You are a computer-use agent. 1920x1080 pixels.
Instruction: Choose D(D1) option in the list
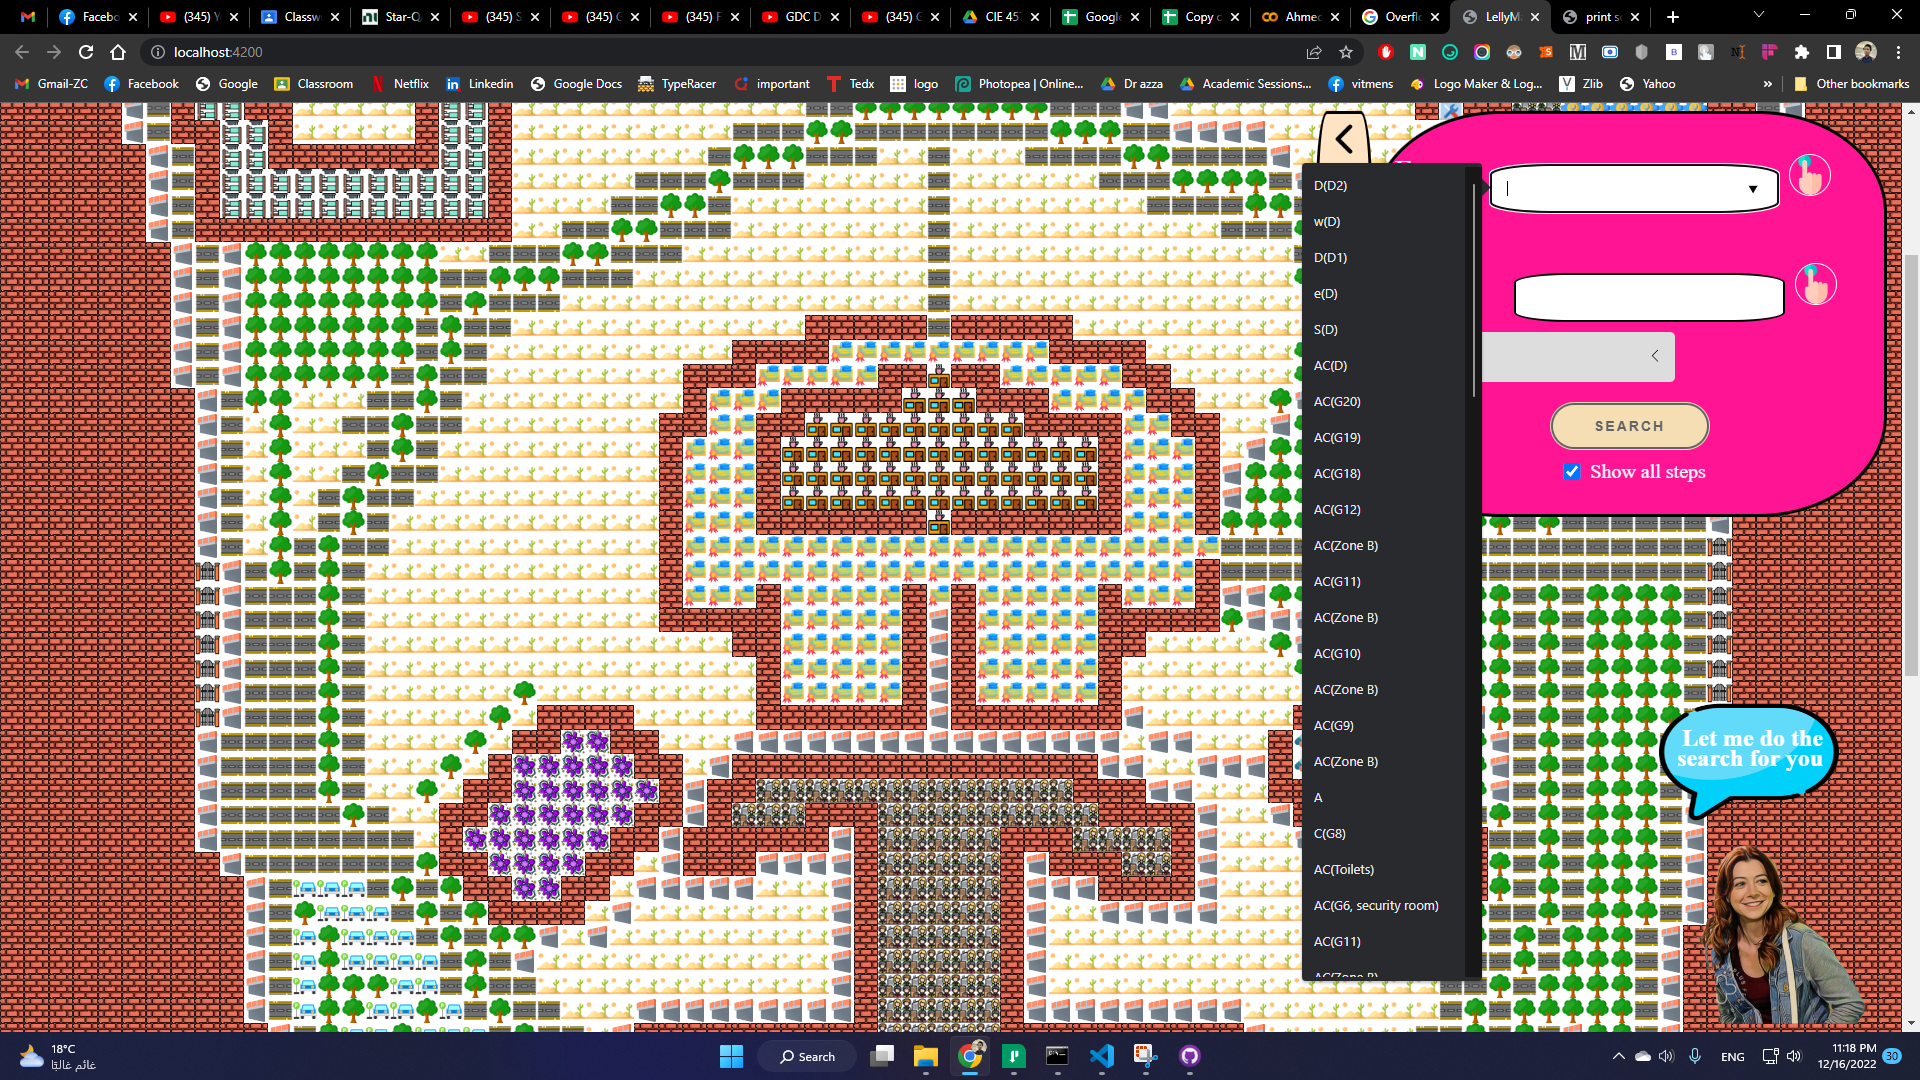pyautogui.click(x=1385, y=258)
